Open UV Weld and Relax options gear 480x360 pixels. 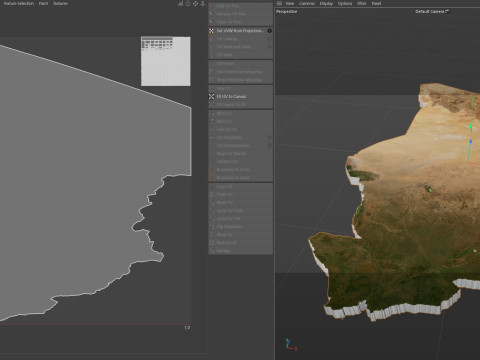[269, 47]
